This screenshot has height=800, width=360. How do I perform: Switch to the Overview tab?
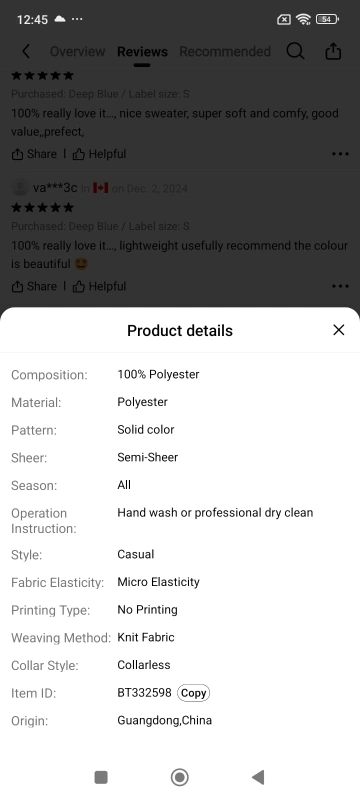pyautogui.click(x=78, y=52)
